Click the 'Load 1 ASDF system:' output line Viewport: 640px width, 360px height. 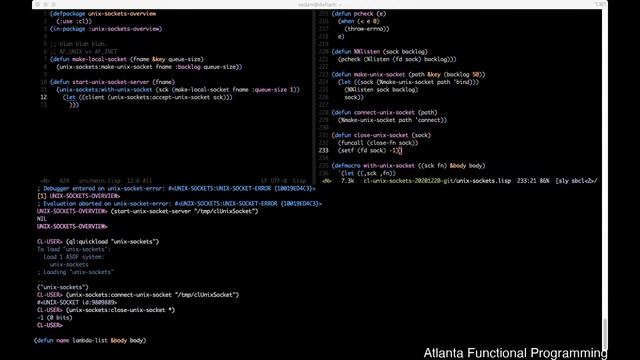(74, 257)
